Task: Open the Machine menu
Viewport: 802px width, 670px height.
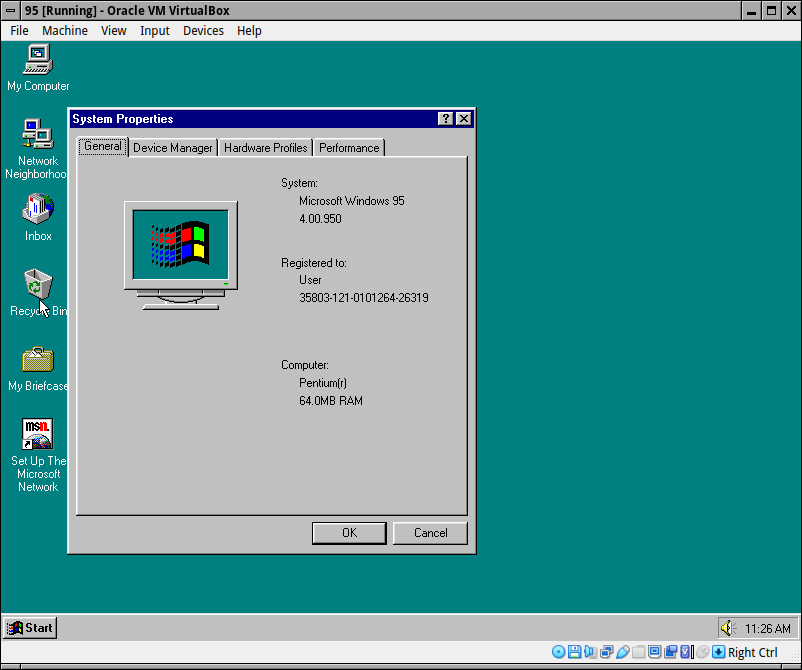Action: [65, 31]
